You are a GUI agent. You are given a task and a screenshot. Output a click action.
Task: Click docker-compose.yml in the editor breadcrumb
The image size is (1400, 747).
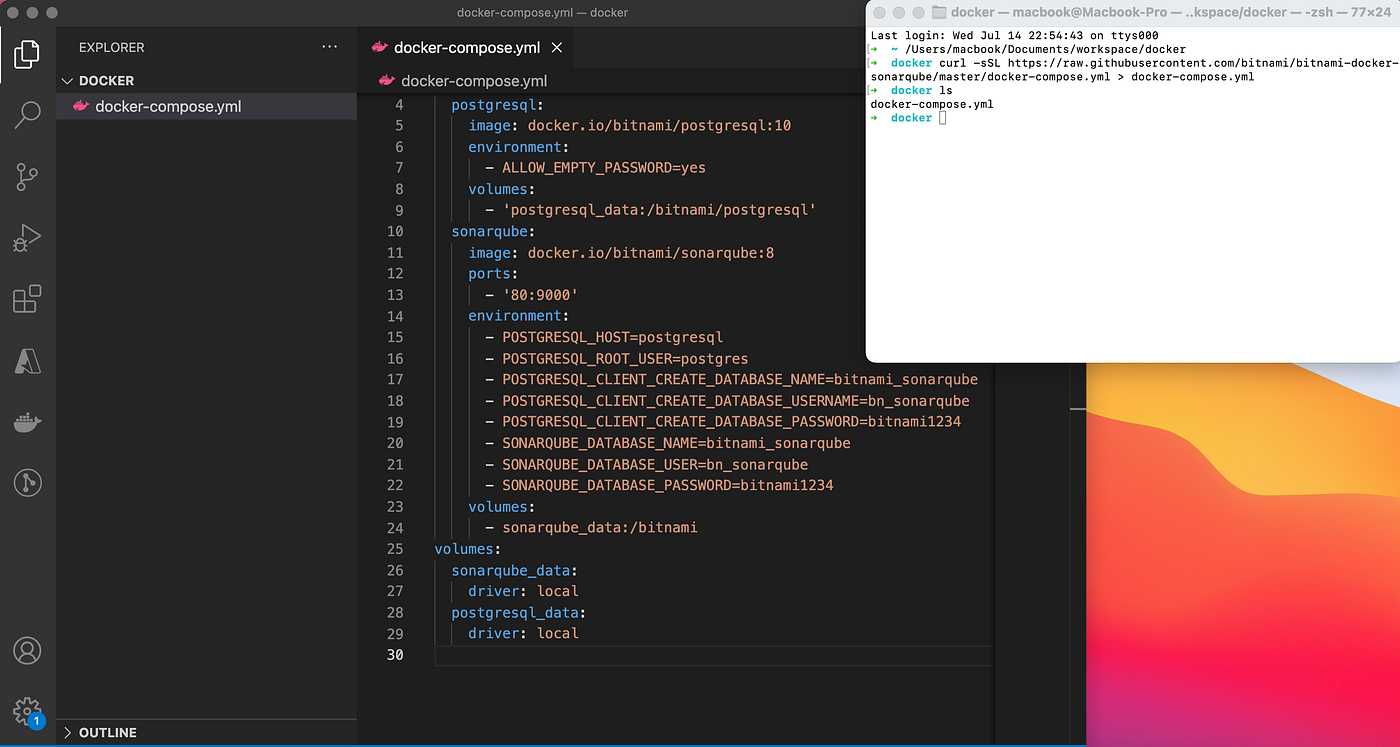coord(474,81)
